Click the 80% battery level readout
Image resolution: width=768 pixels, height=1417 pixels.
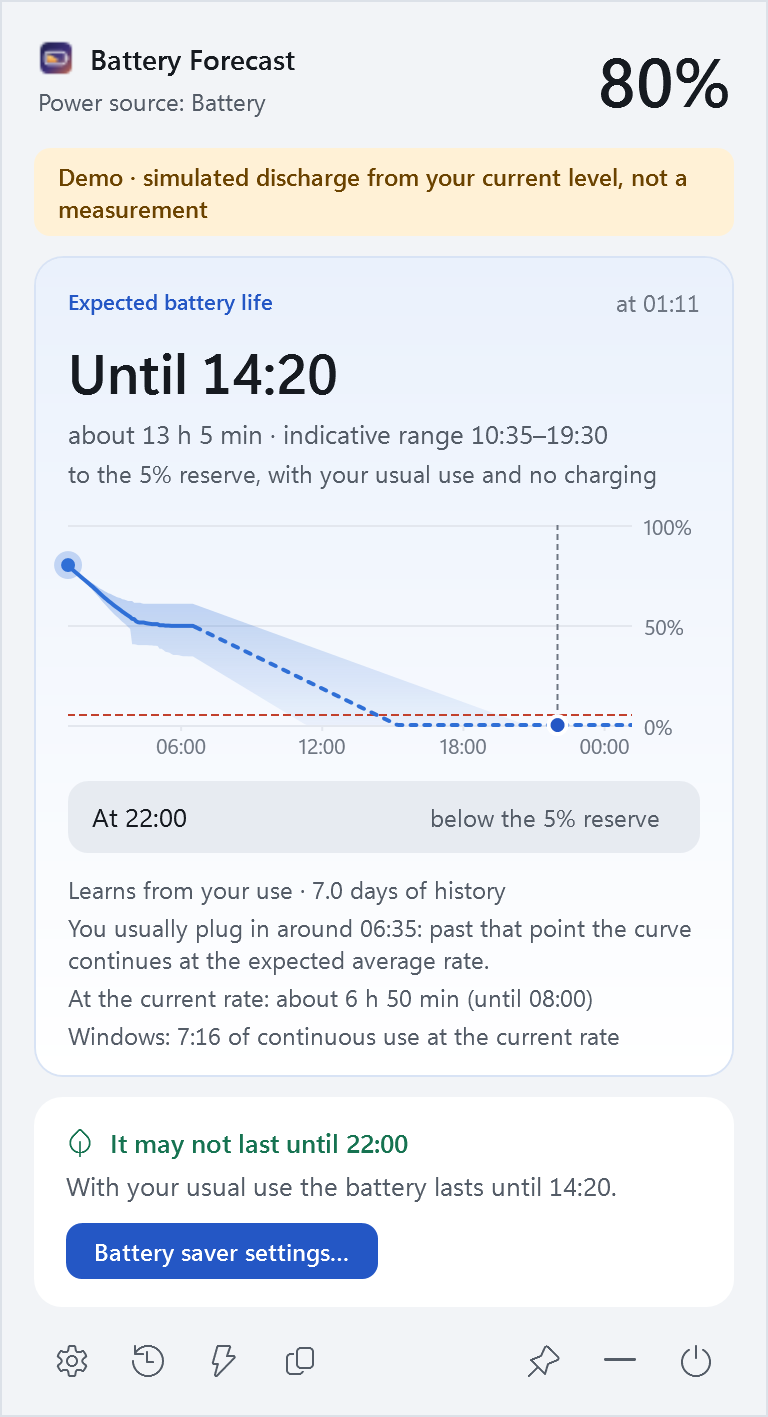click(664, 84)
